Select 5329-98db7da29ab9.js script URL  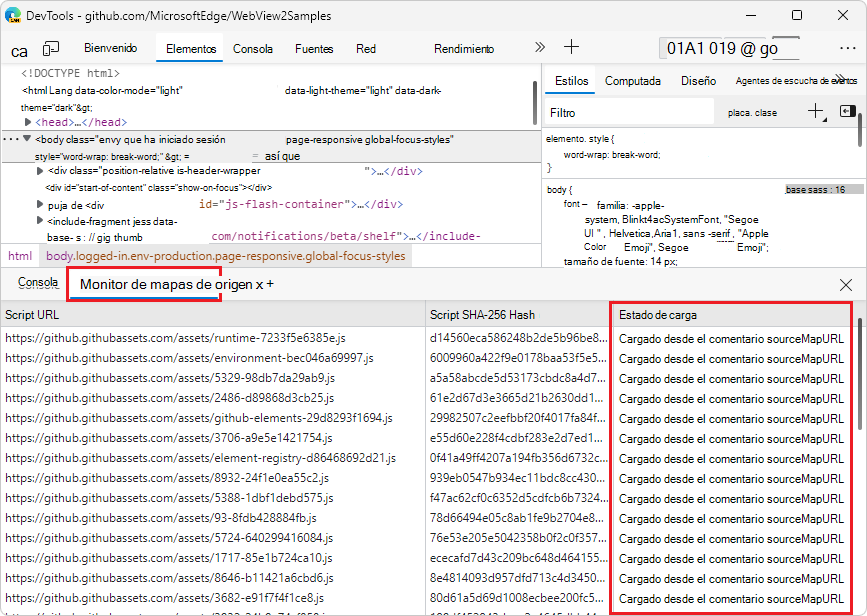pyautogui.click(x=170, y=378)
